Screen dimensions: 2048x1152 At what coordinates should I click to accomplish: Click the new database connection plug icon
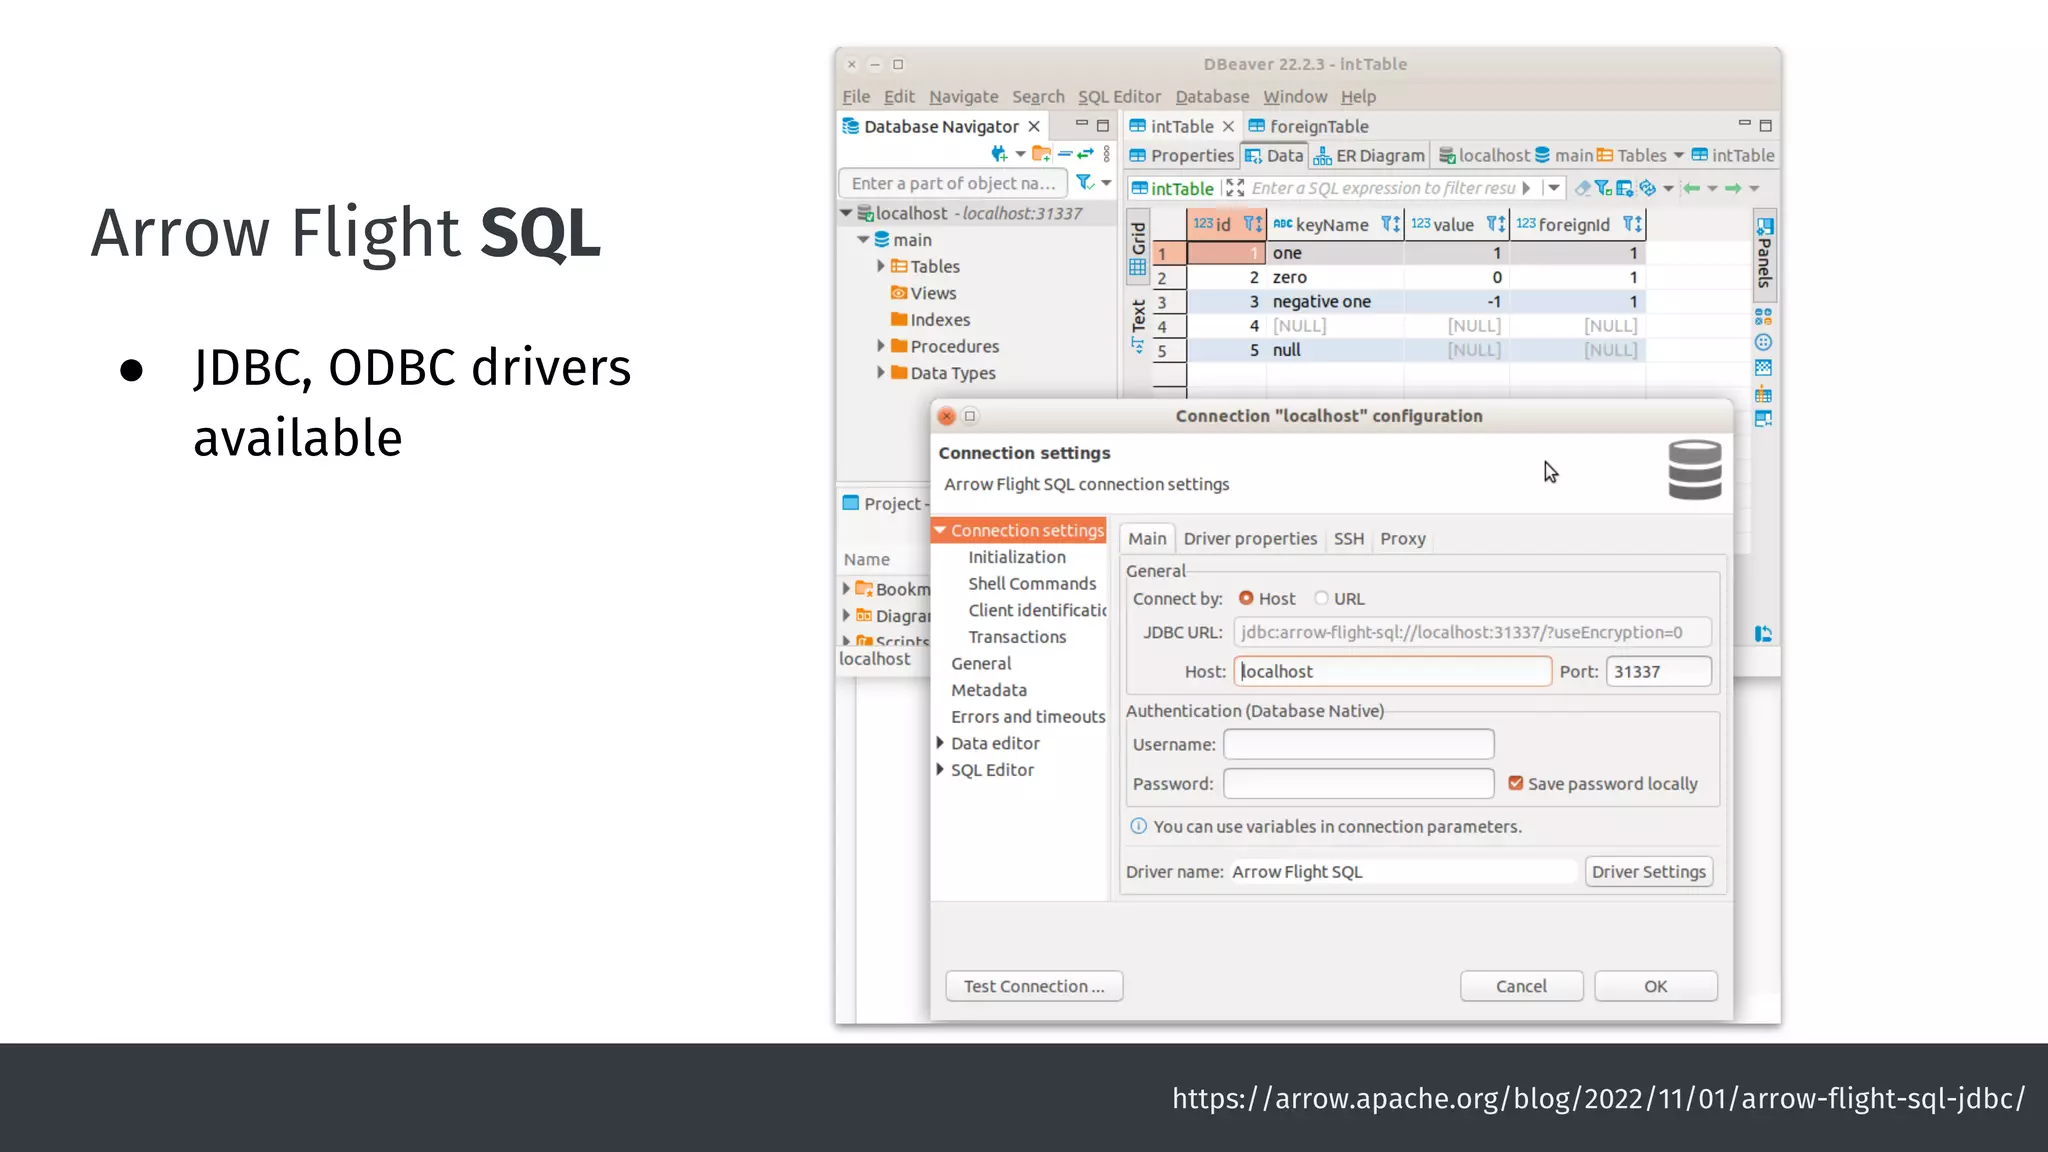coord(998,154)
